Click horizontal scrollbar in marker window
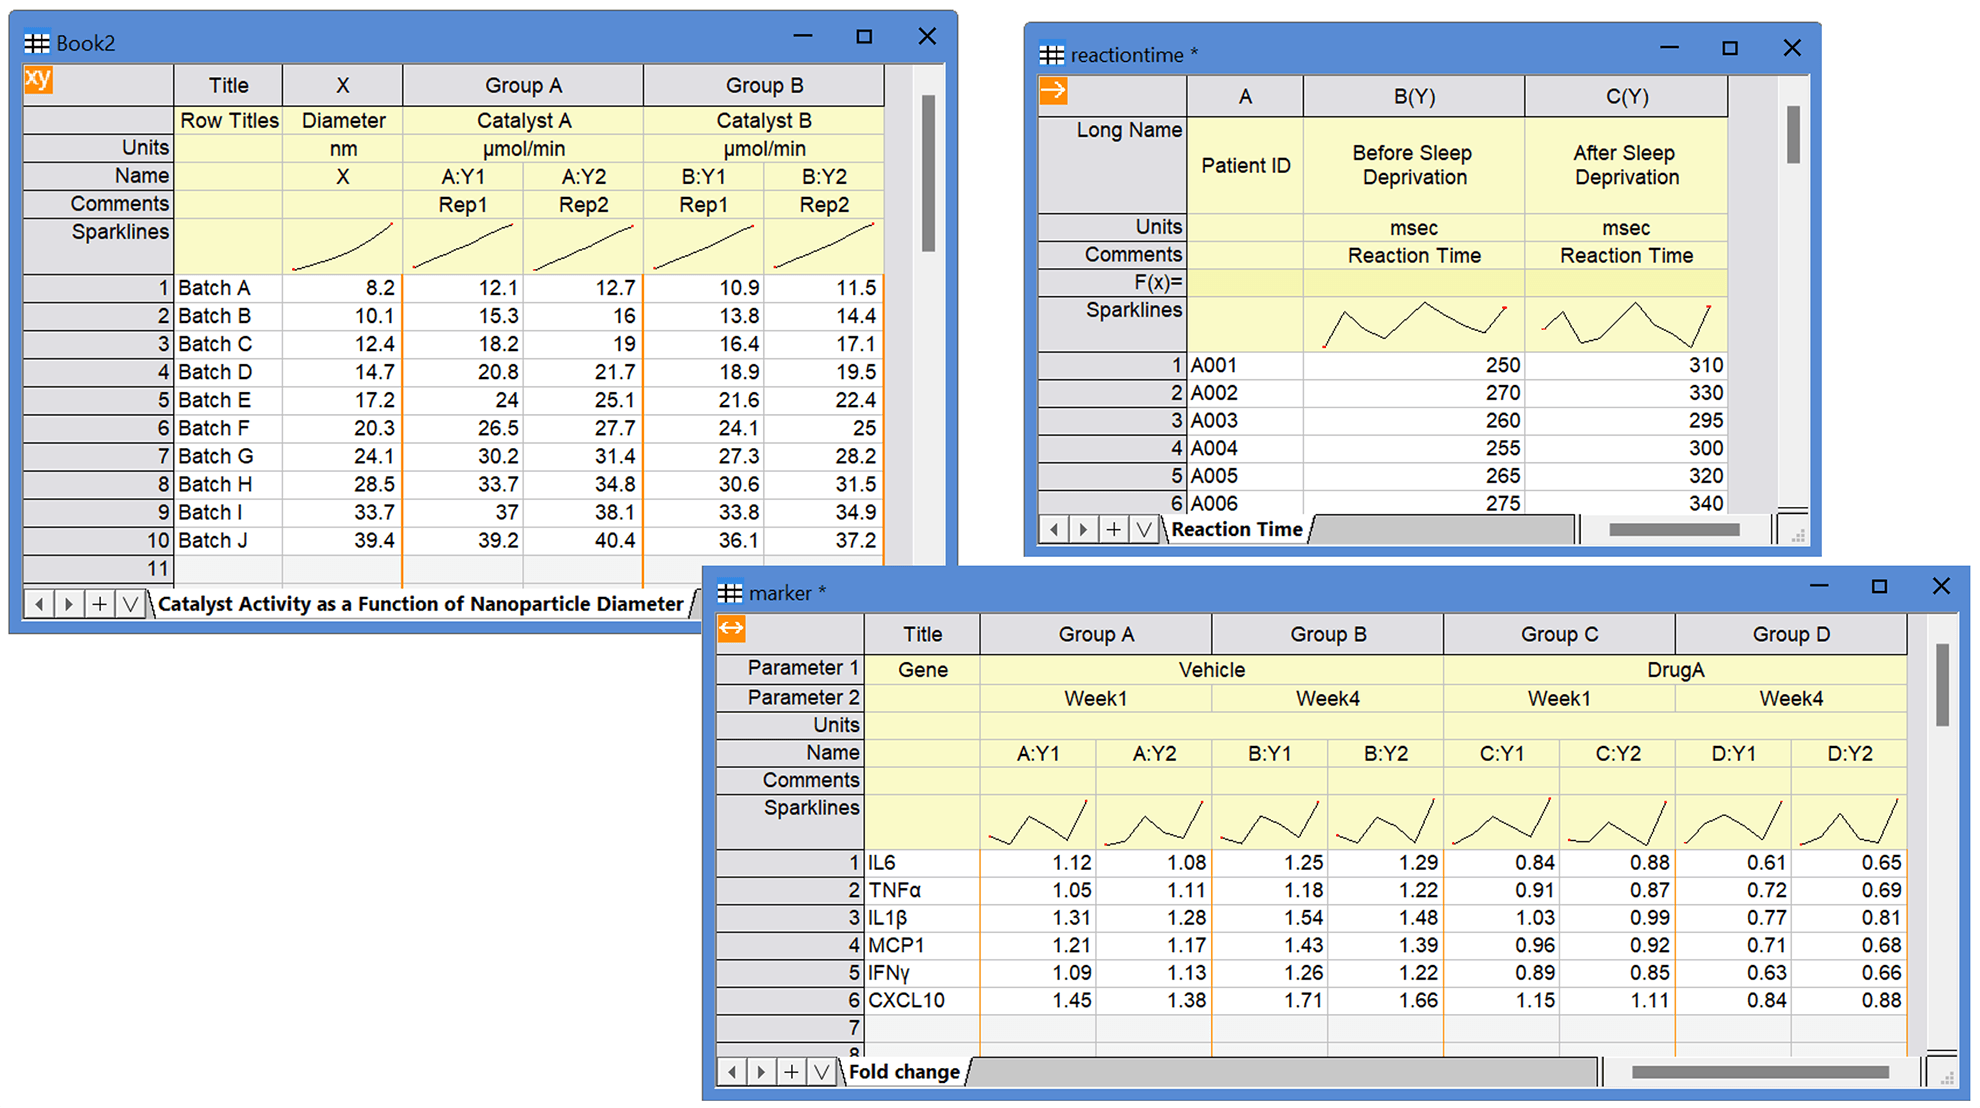The image size is (1980, 1108). coord(1760,1072)
